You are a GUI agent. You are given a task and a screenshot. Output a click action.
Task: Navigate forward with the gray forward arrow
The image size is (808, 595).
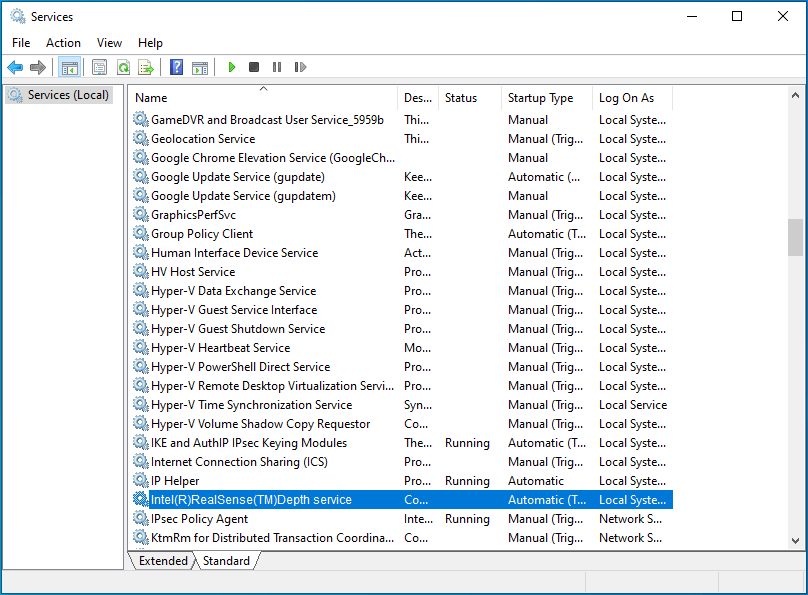38,67
